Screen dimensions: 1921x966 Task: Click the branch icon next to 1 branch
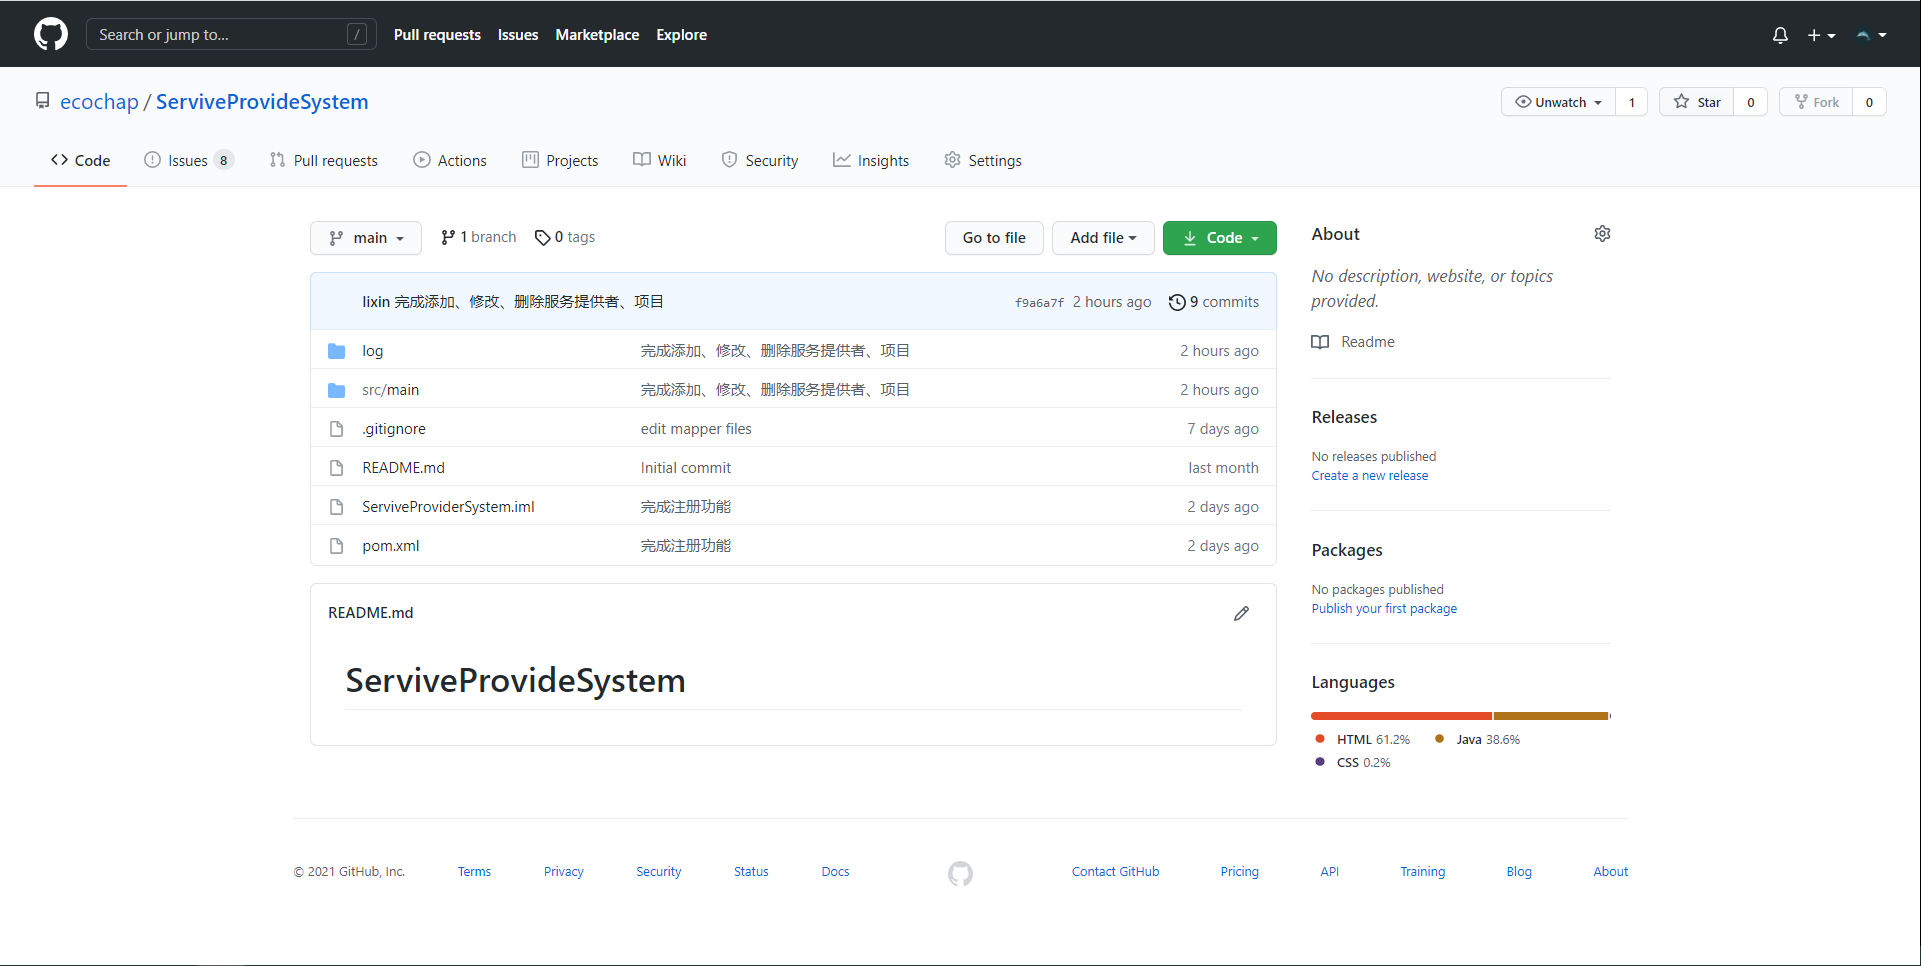point(448,237)
